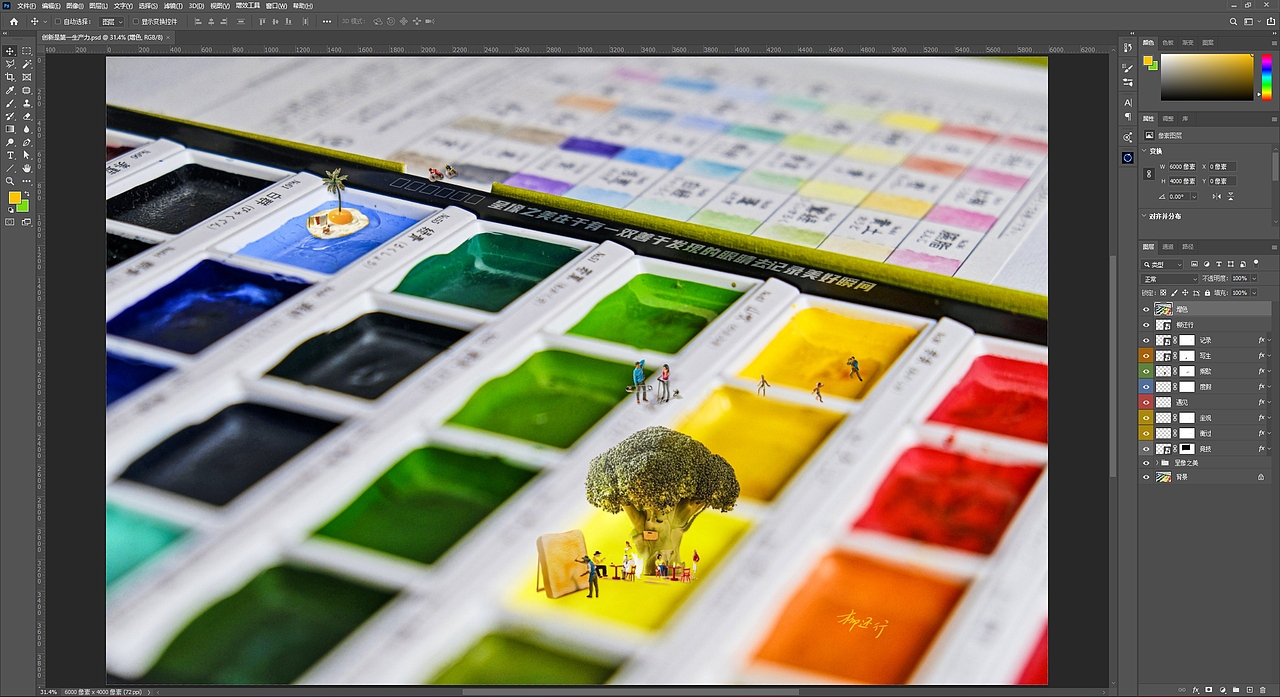Select the Gradient tool
Image resolution: width=1280 pixels, height=697 pixels.
[x=10, y=129]
